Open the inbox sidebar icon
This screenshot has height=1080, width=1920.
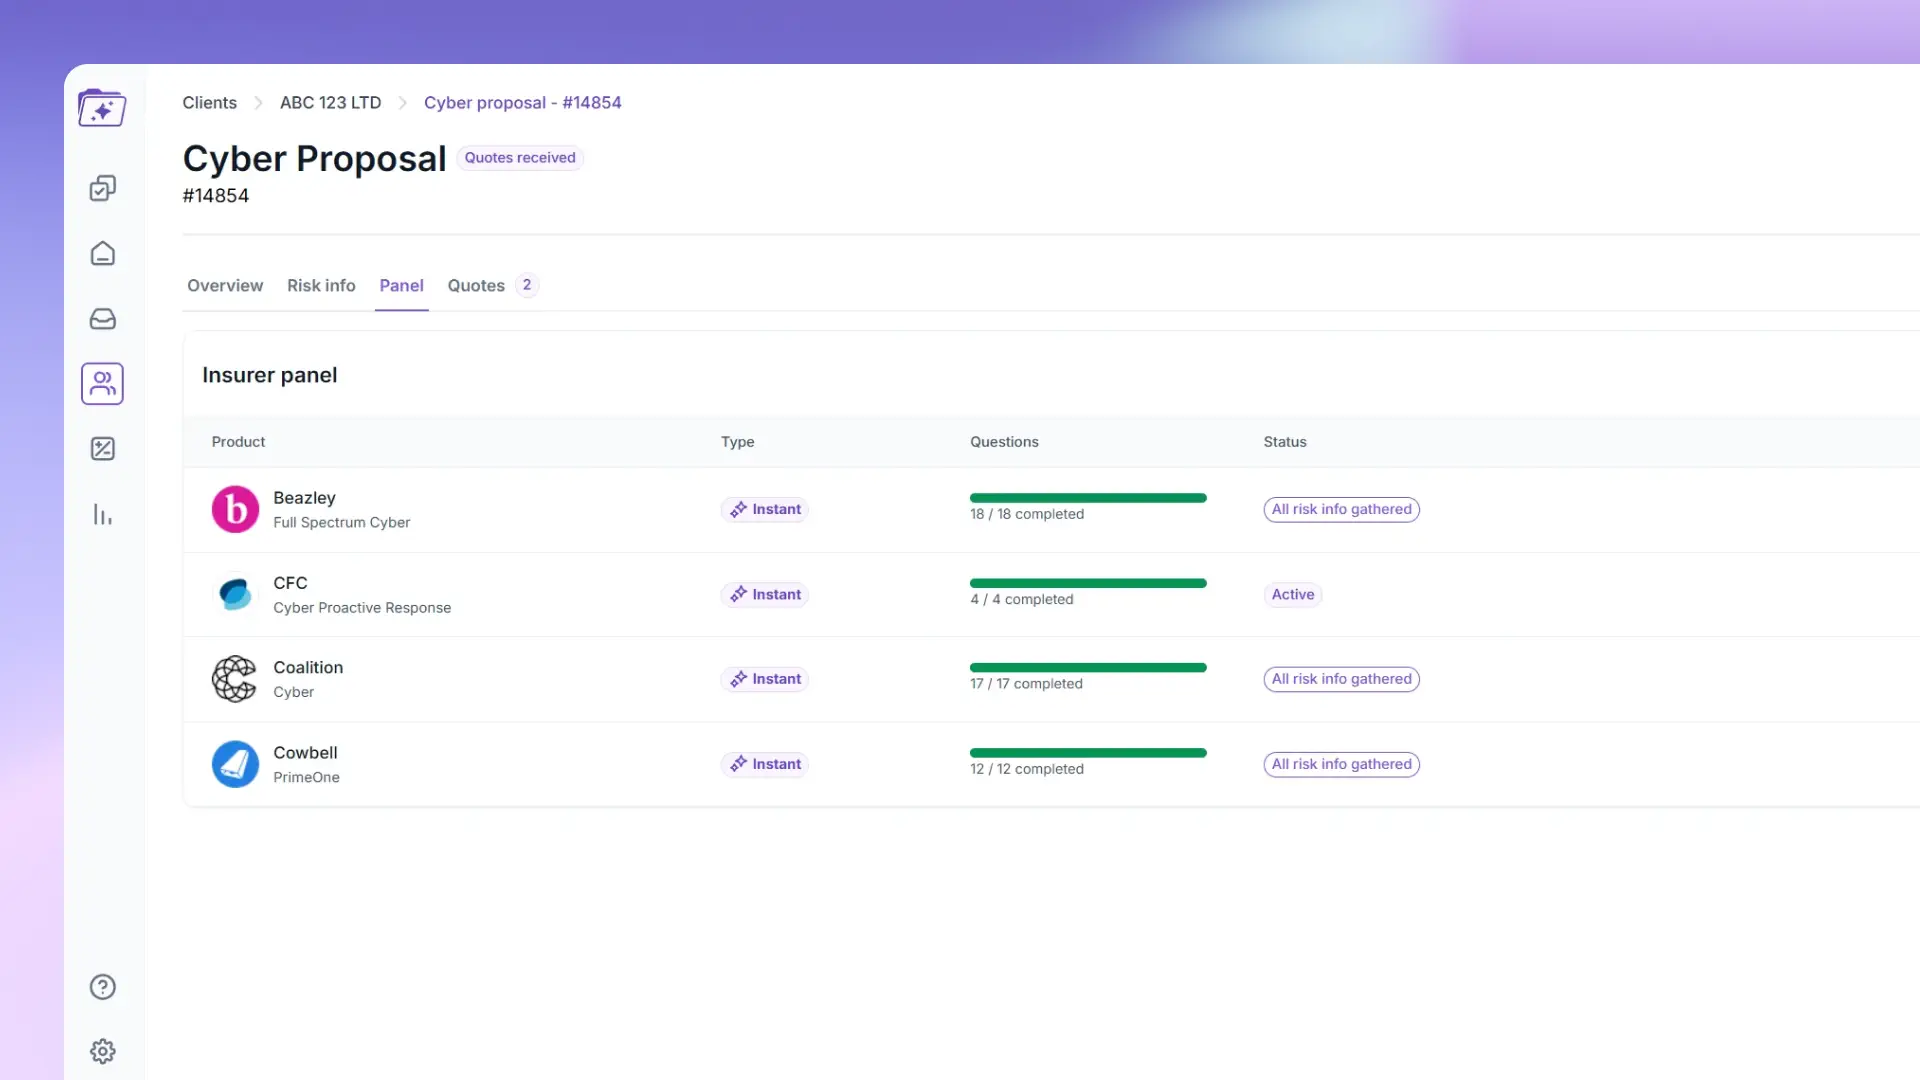(102, 319)
